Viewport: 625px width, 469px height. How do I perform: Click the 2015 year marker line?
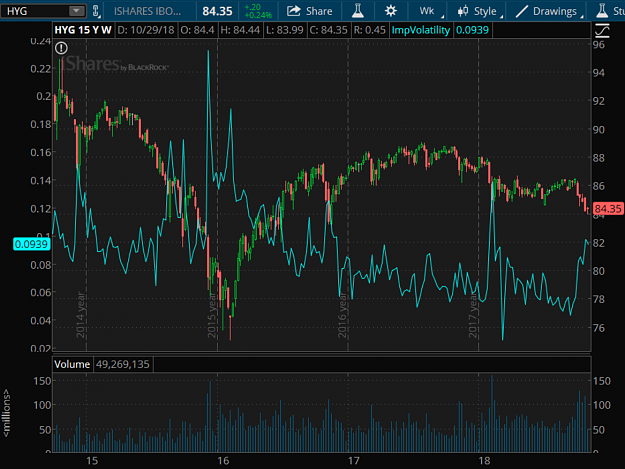tap(217, 195)
